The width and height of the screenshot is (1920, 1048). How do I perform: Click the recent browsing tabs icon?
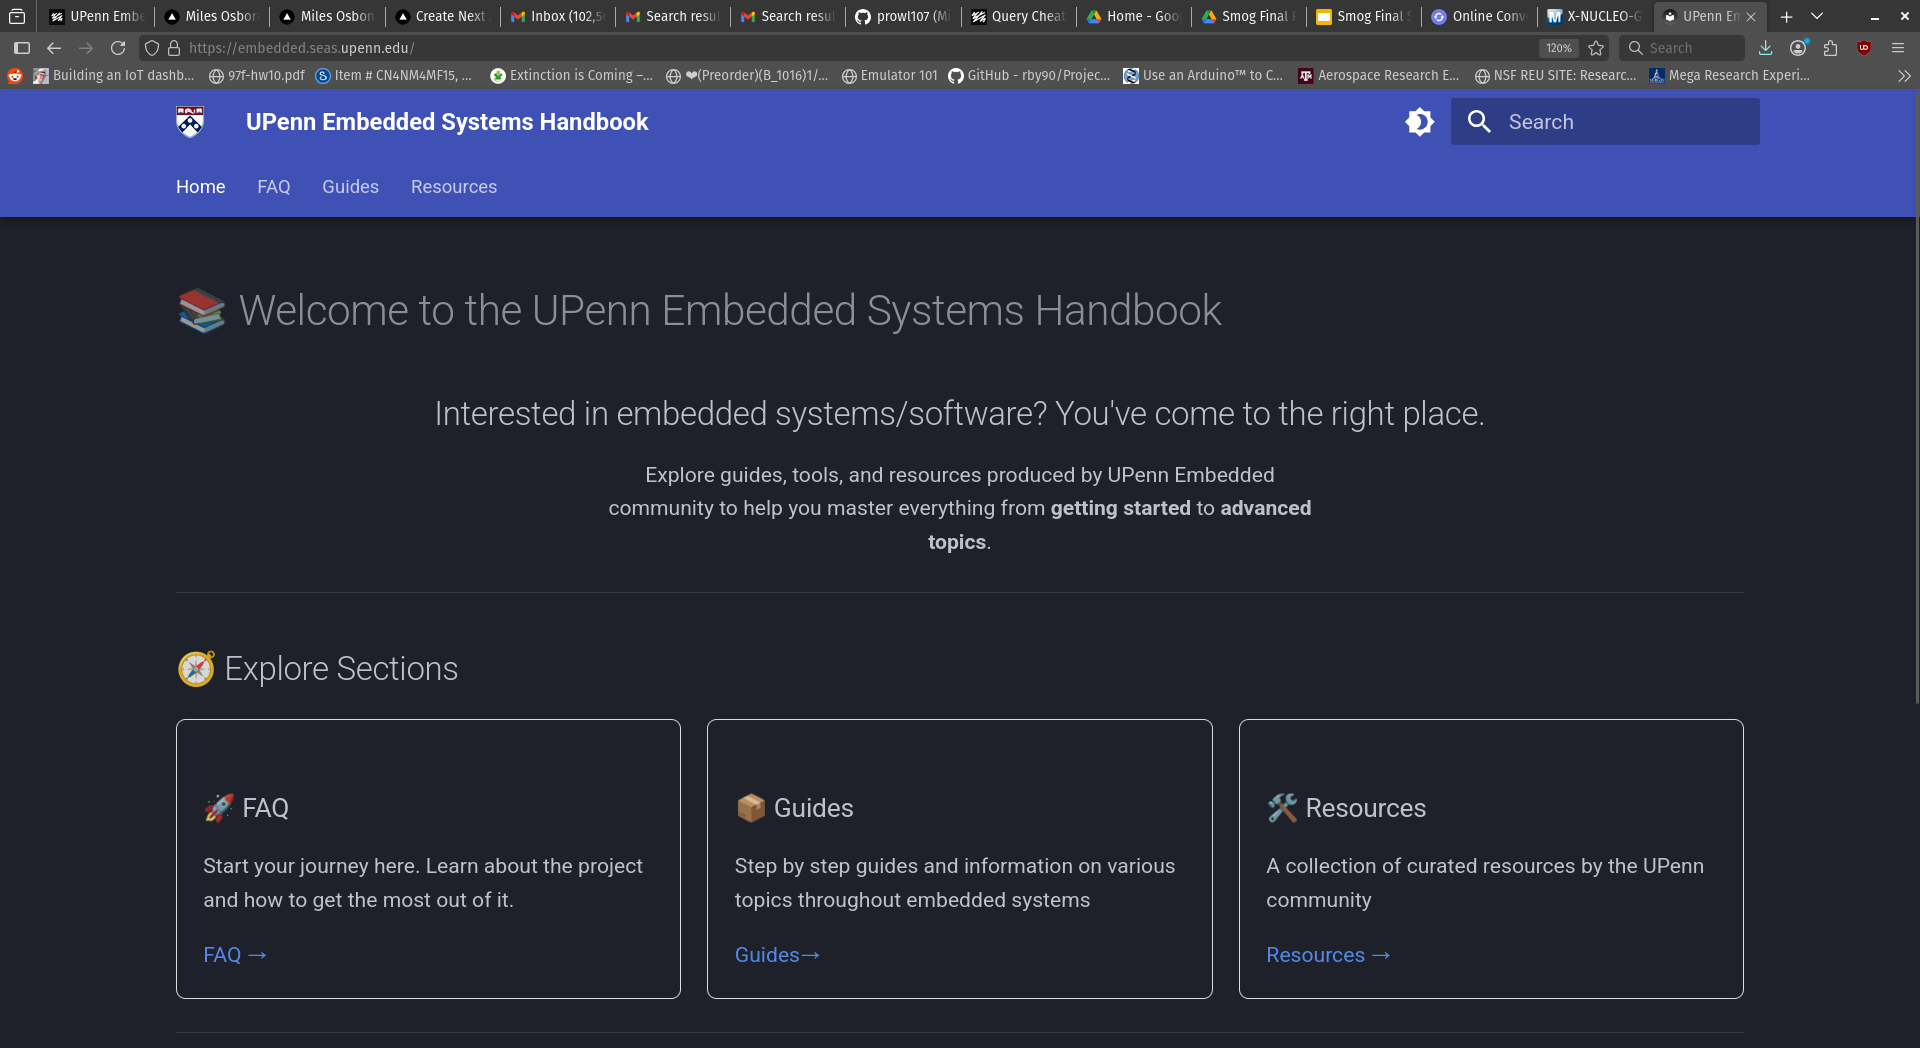point(17,16)
